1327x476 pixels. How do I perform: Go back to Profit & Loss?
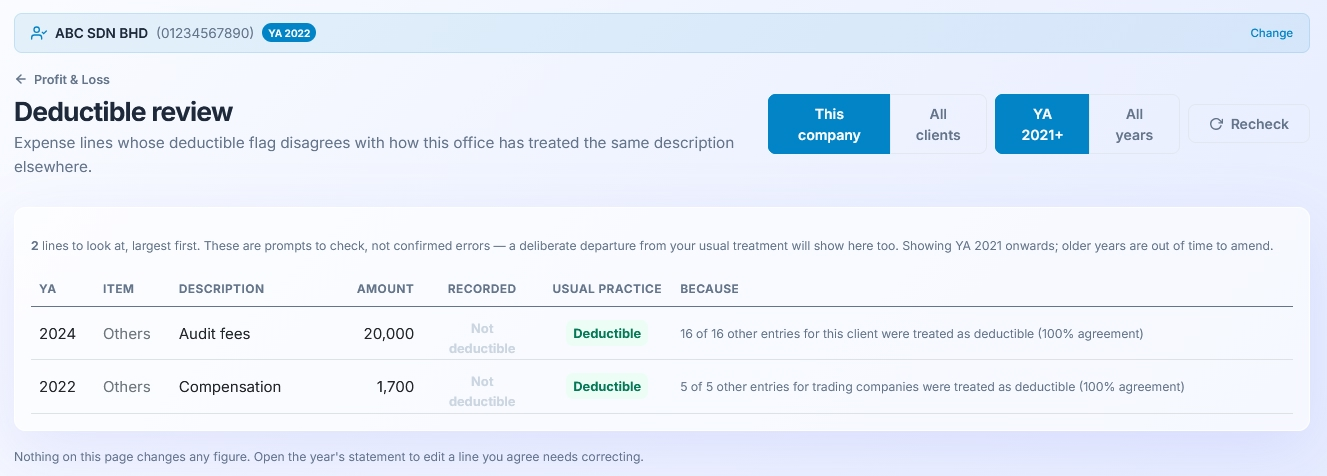click(62, 79)
